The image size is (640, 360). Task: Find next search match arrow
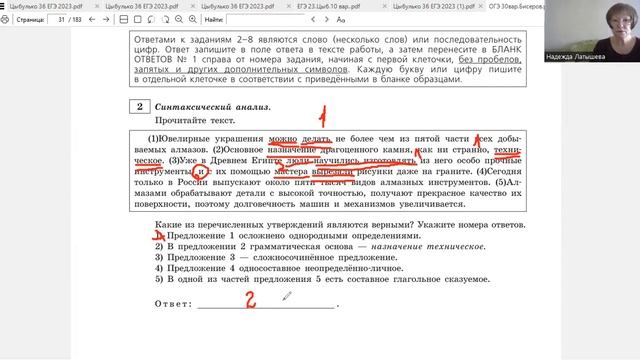(x=327, y=20)
